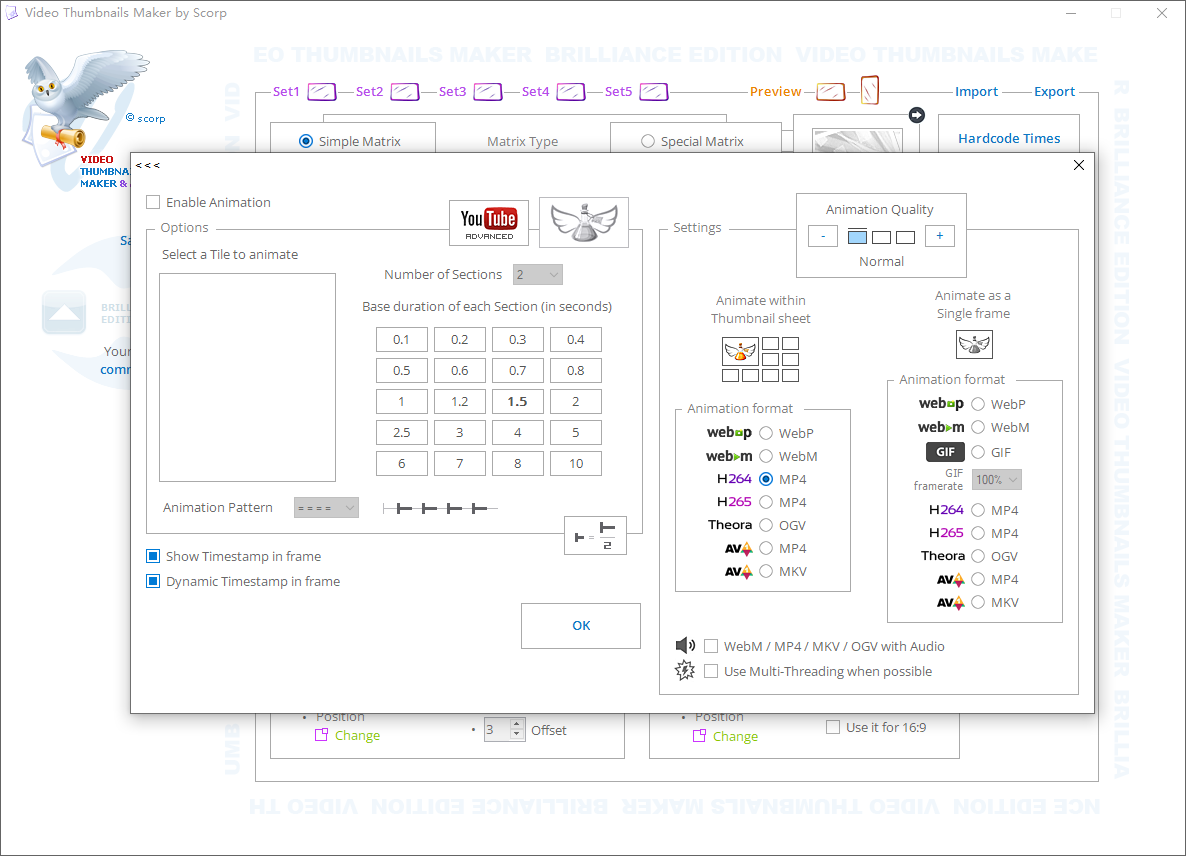Increase Animation Quality with the plus button
The image size is (1186, 856).
point(939,236)
